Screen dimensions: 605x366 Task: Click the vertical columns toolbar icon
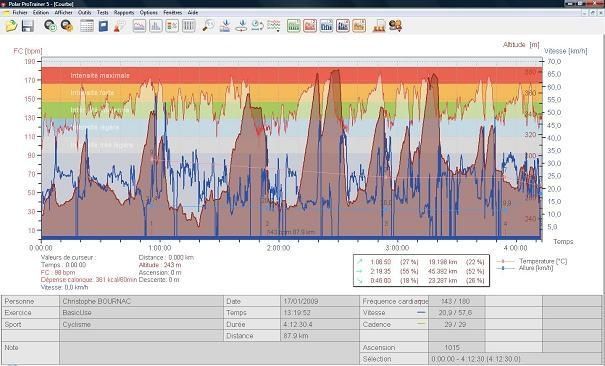coord(188,26)
